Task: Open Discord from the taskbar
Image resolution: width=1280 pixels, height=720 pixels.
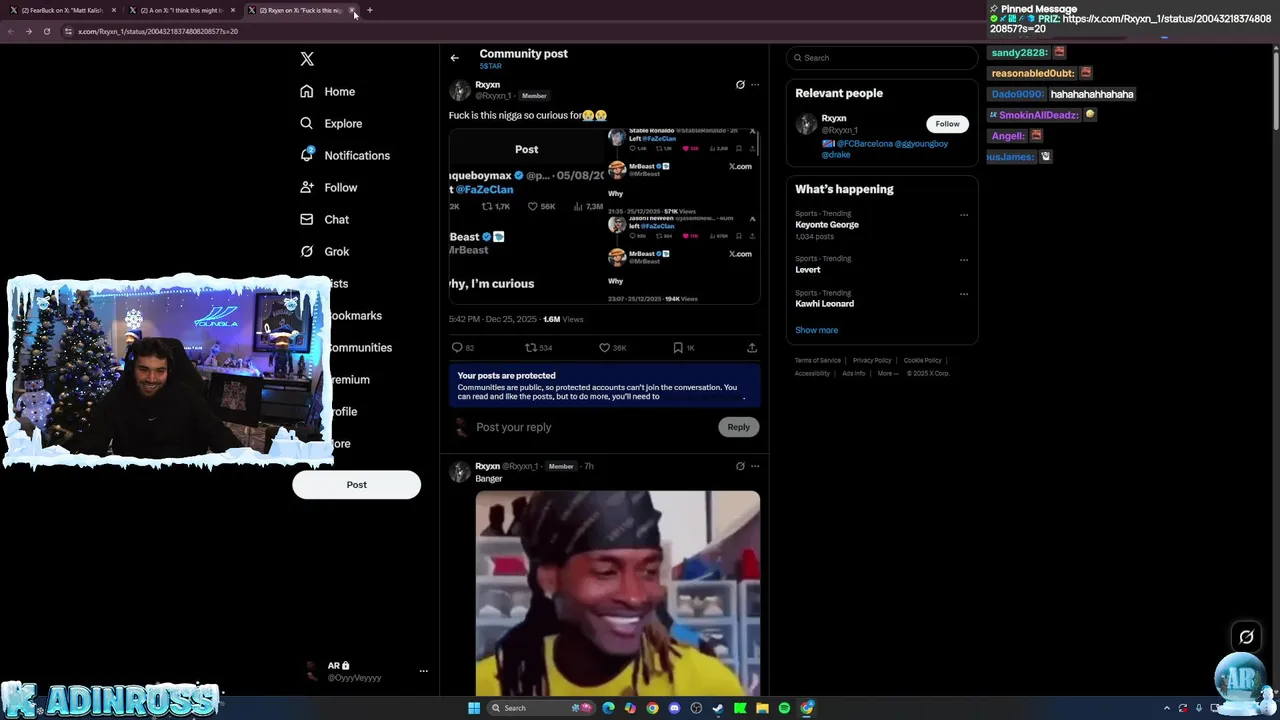Action: pyautogui.click(x=674, y=708)
